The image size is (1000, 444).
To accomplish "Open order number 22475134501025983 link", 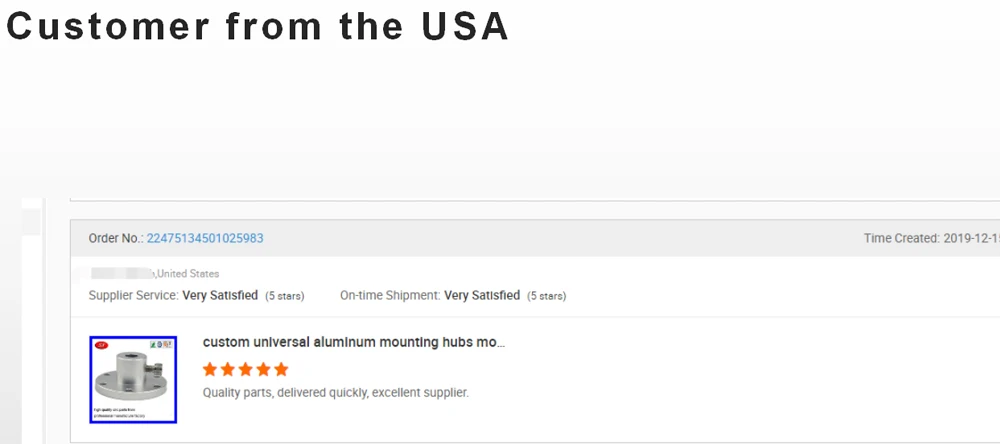I will (205, 238).
